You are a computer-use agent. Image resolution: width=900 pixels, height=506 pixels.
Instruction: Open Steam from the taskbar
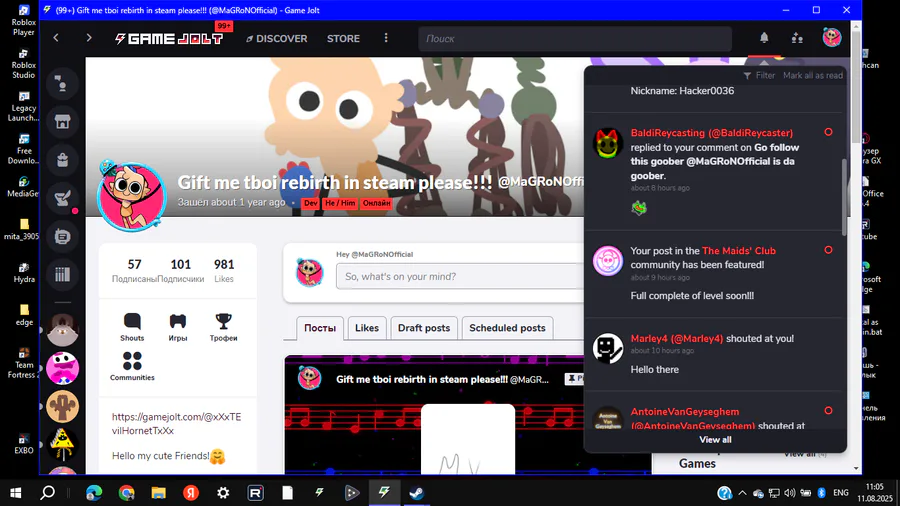point(416,493)
